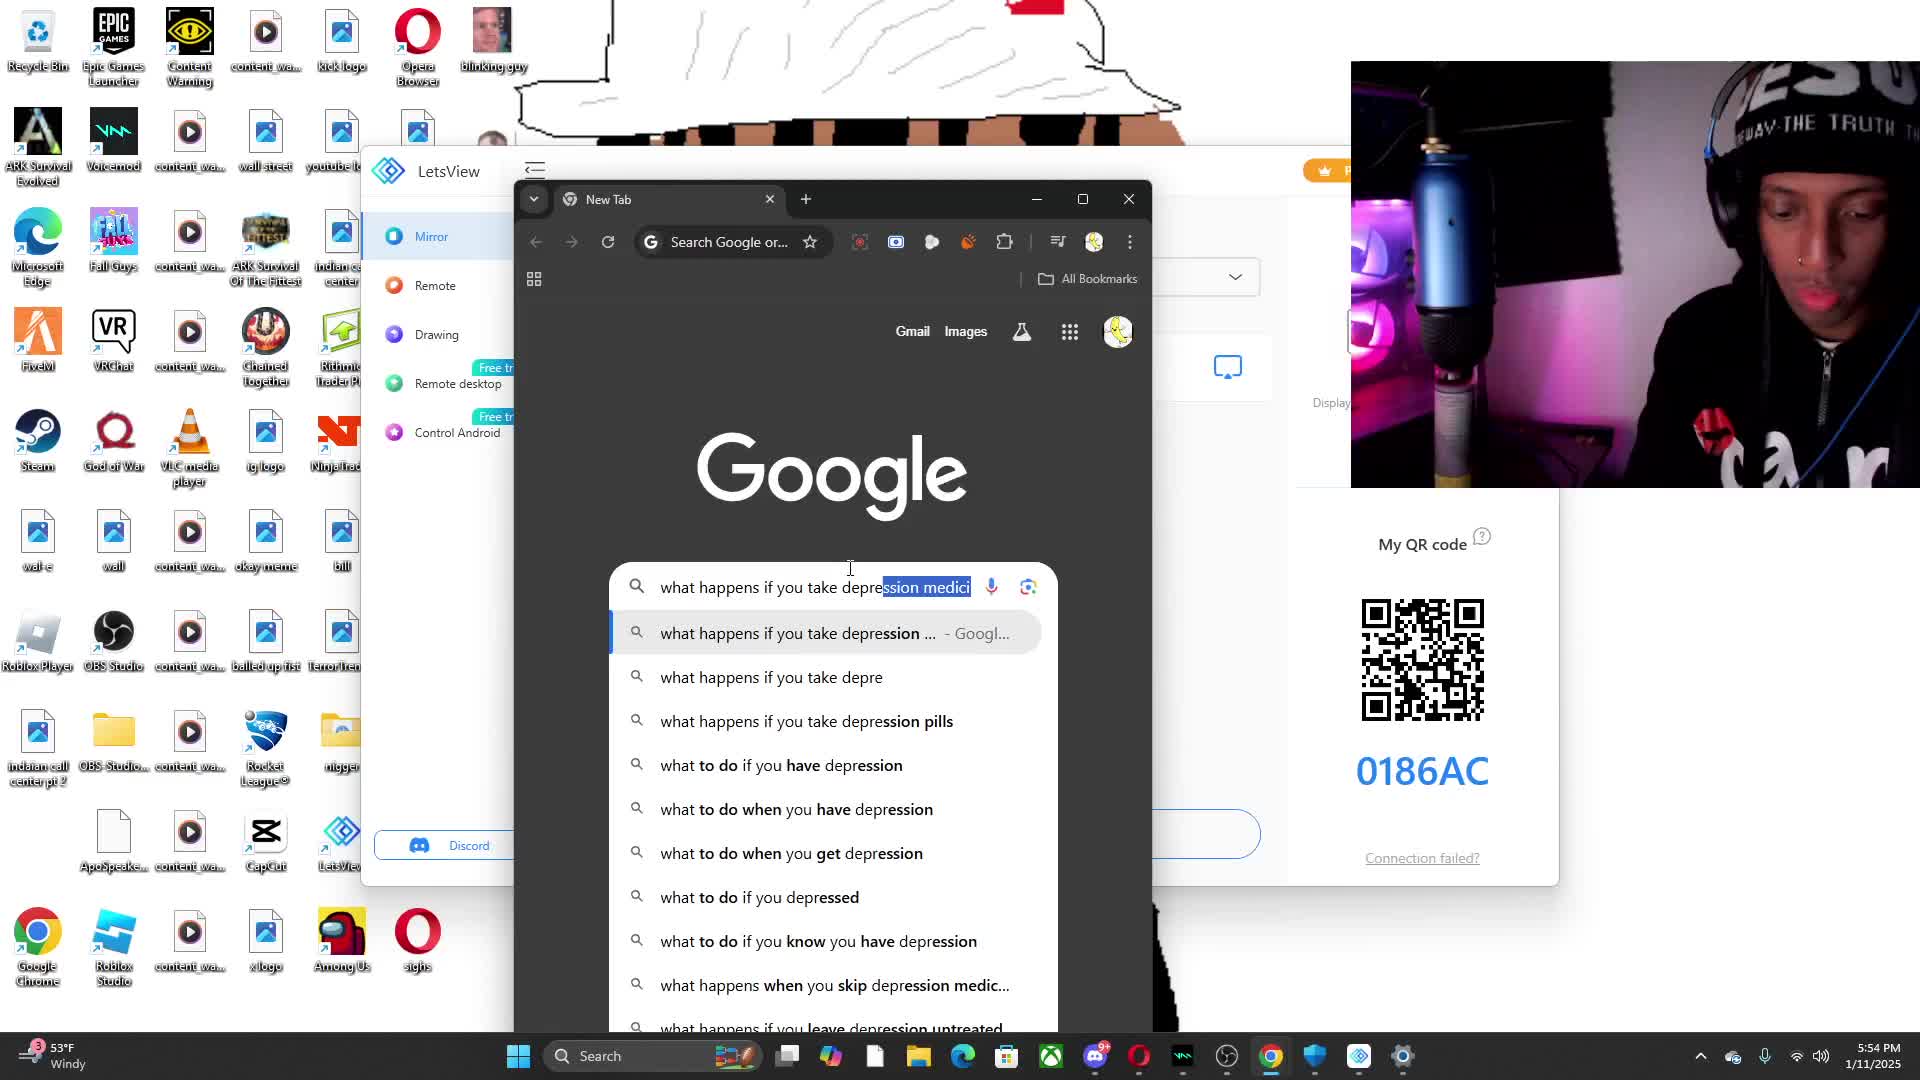Show hidden system tray icons

tap(1700, 1056)
